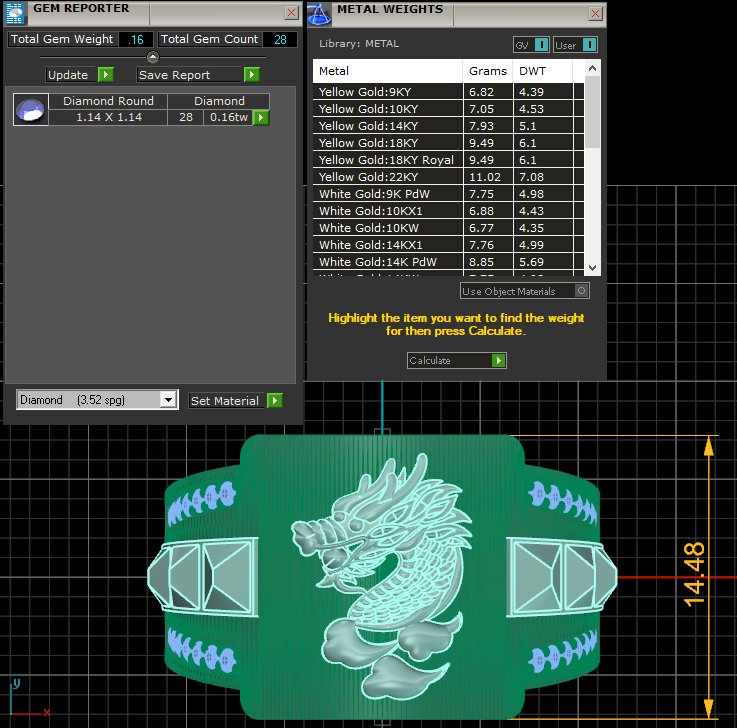Click the metal list scrollbar thumb
The height and width of the screenshot is (728, 737).
pyautogui.click(x=593, y=112)
